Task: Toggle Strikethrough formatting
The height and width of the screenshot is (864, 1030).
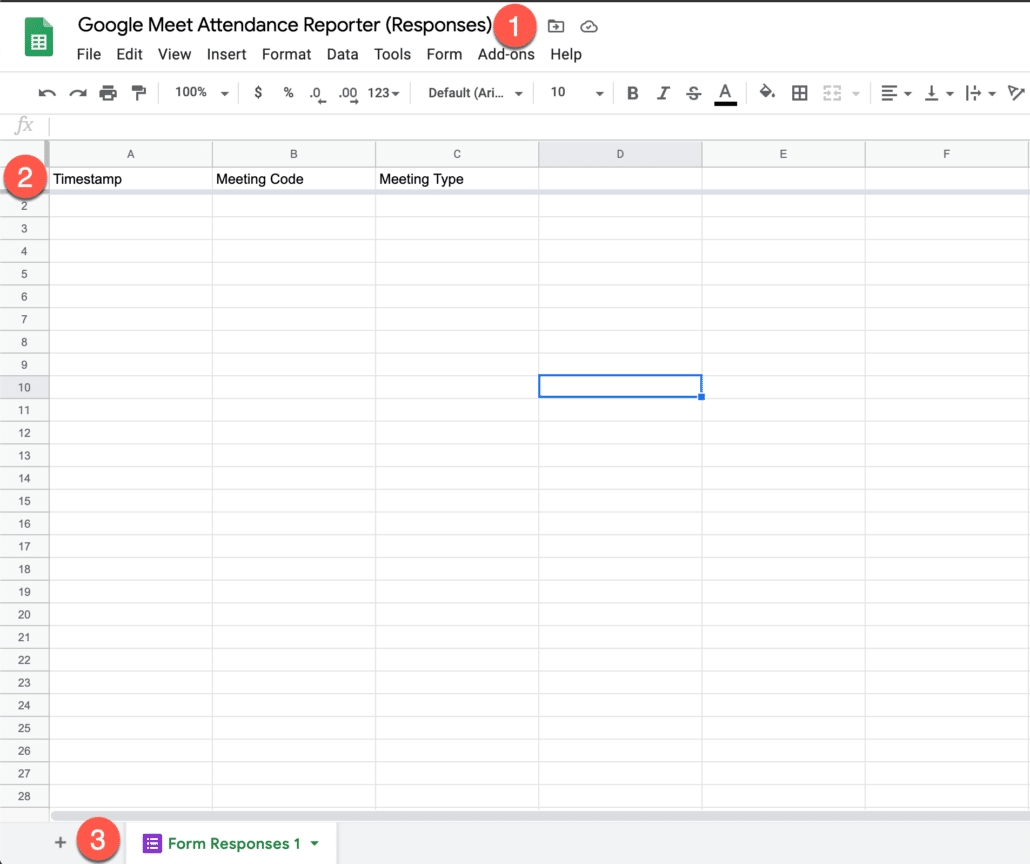Action: click(693, 93)
